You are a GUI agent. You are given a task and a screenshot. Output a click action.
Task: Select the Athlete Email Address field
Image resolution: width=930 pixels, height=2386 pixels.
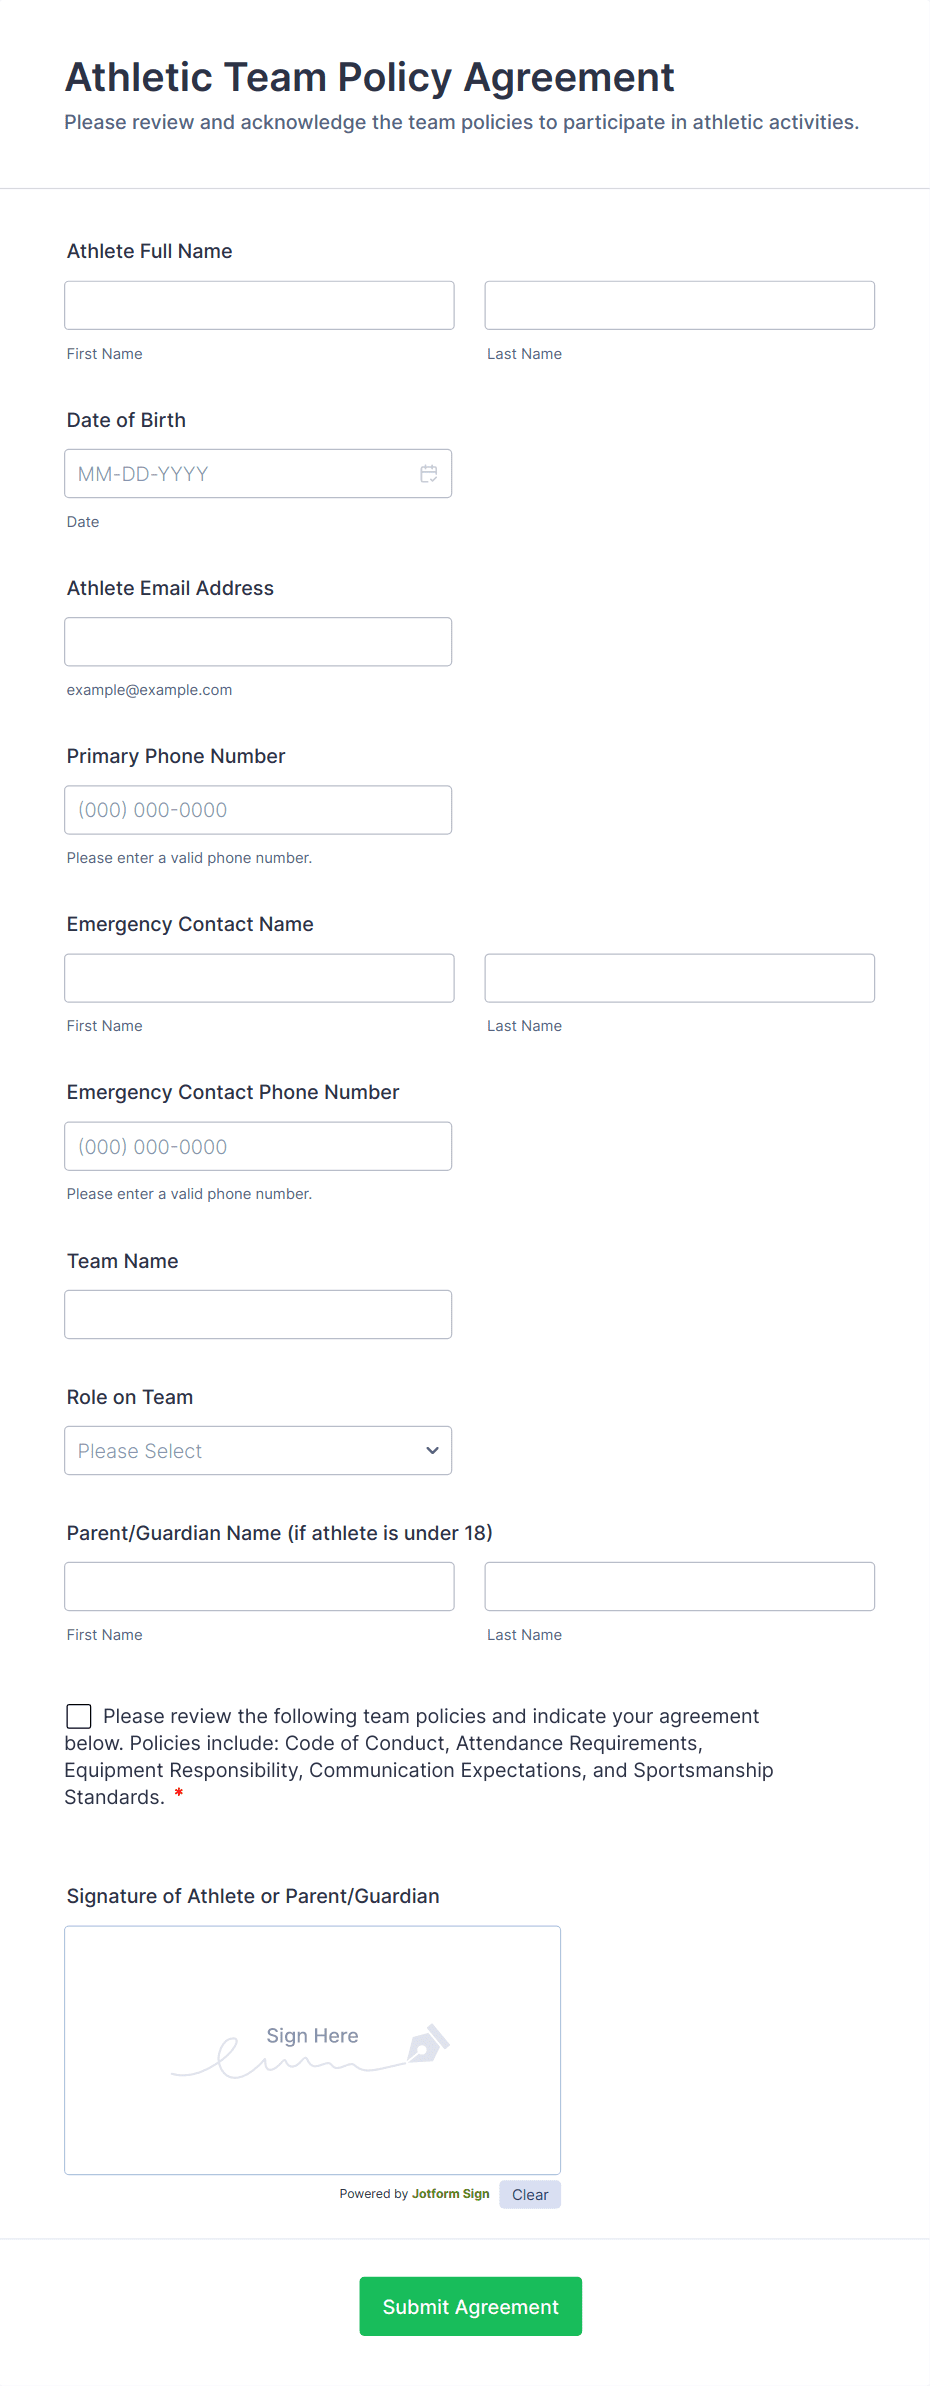click(x=258, y=642)
